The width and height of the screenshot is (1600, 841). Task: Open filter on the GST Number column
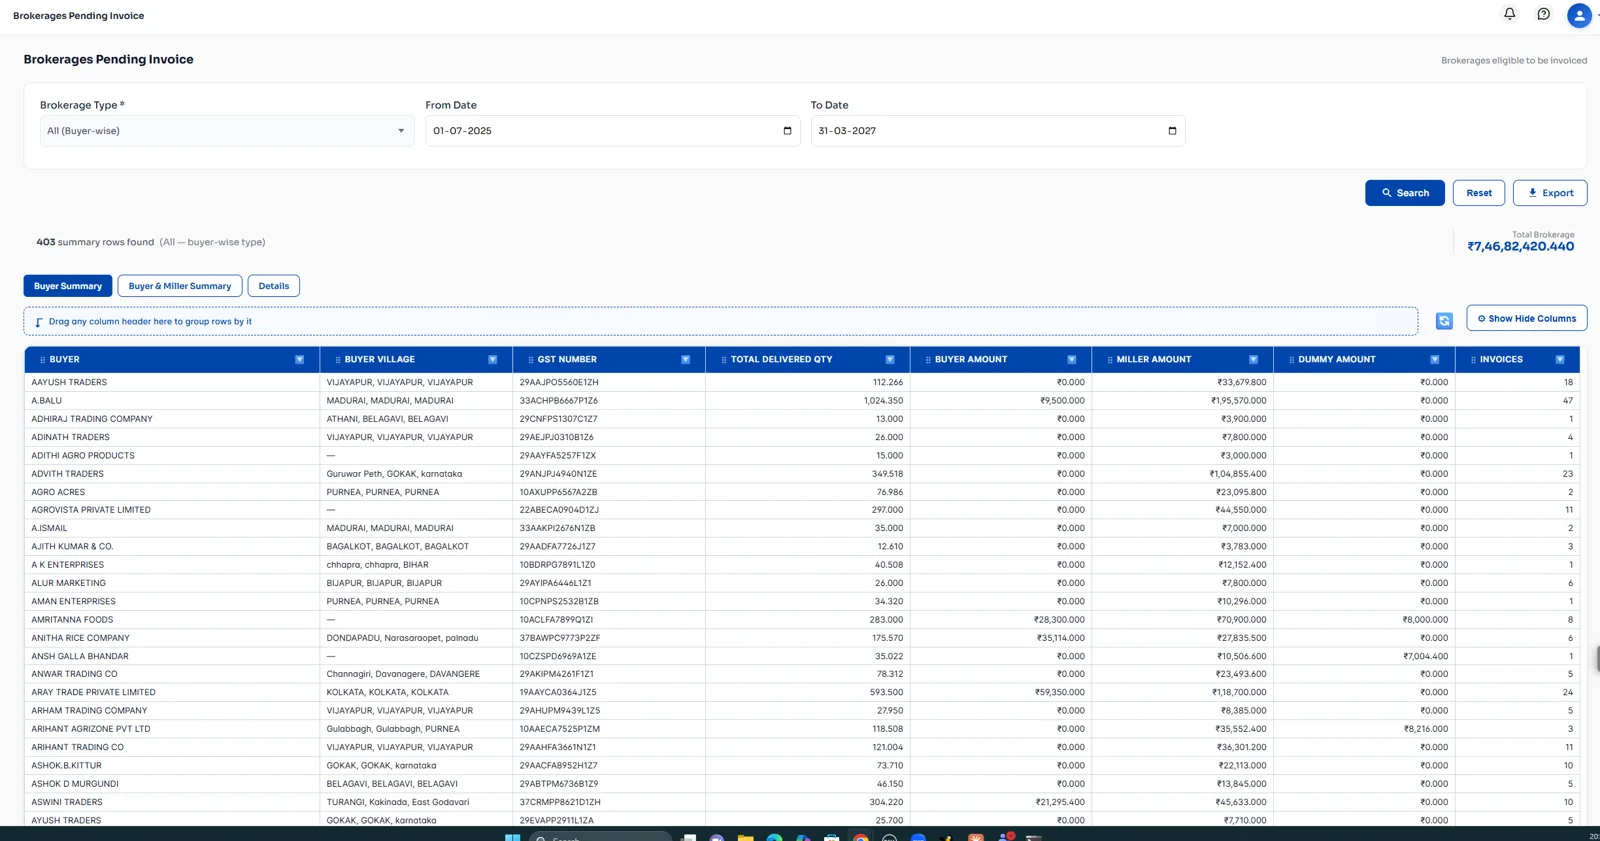click(x=685, y=360)
